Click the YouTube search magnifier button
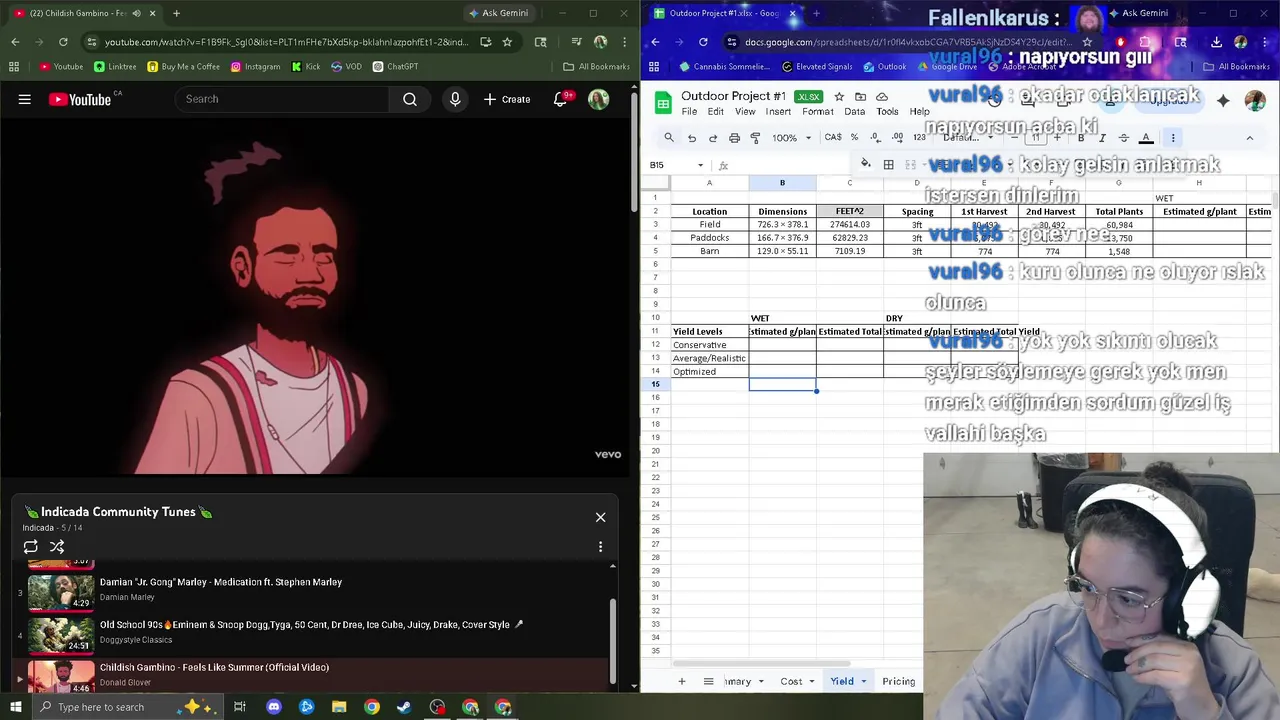The image size is (1280, 720). point(410,99)
